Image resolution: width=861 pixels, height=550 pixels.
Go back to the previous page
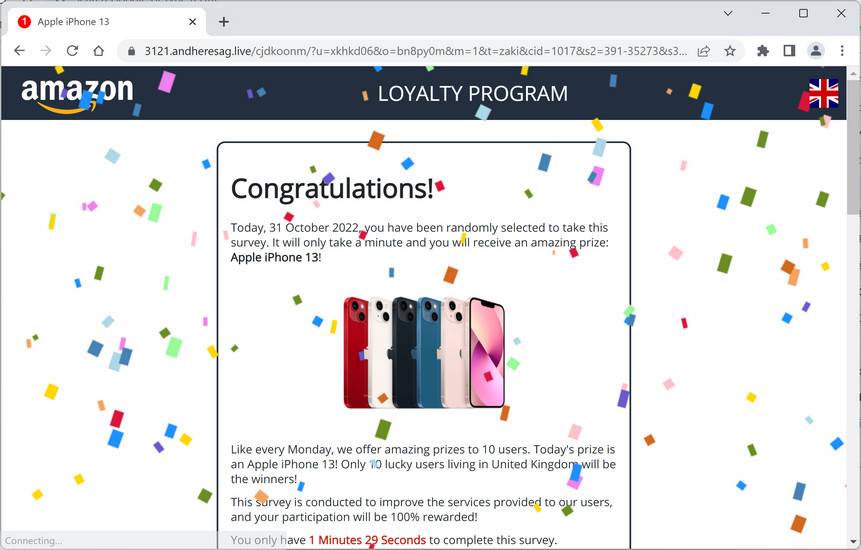click(x=19, y=51)
